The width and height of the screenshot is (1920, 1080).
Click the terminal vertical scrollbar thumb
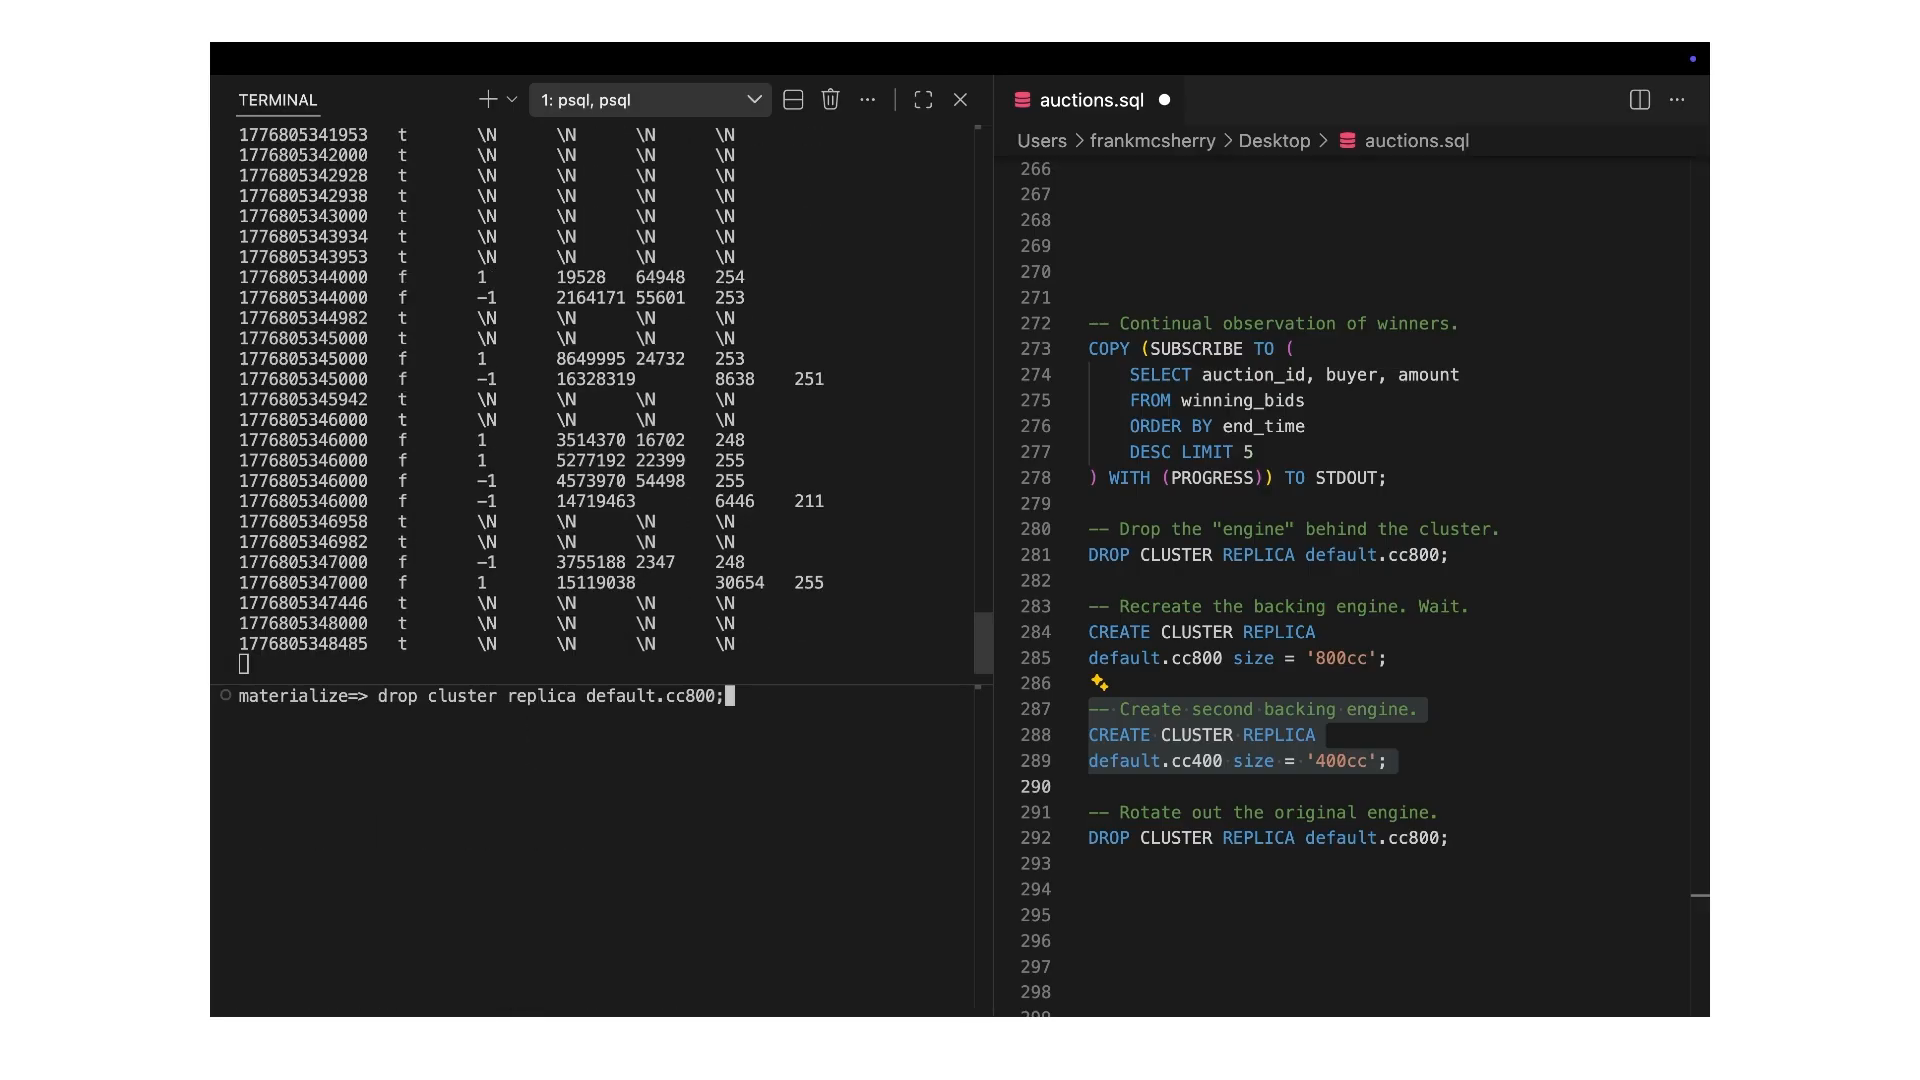tap(982, 642)
